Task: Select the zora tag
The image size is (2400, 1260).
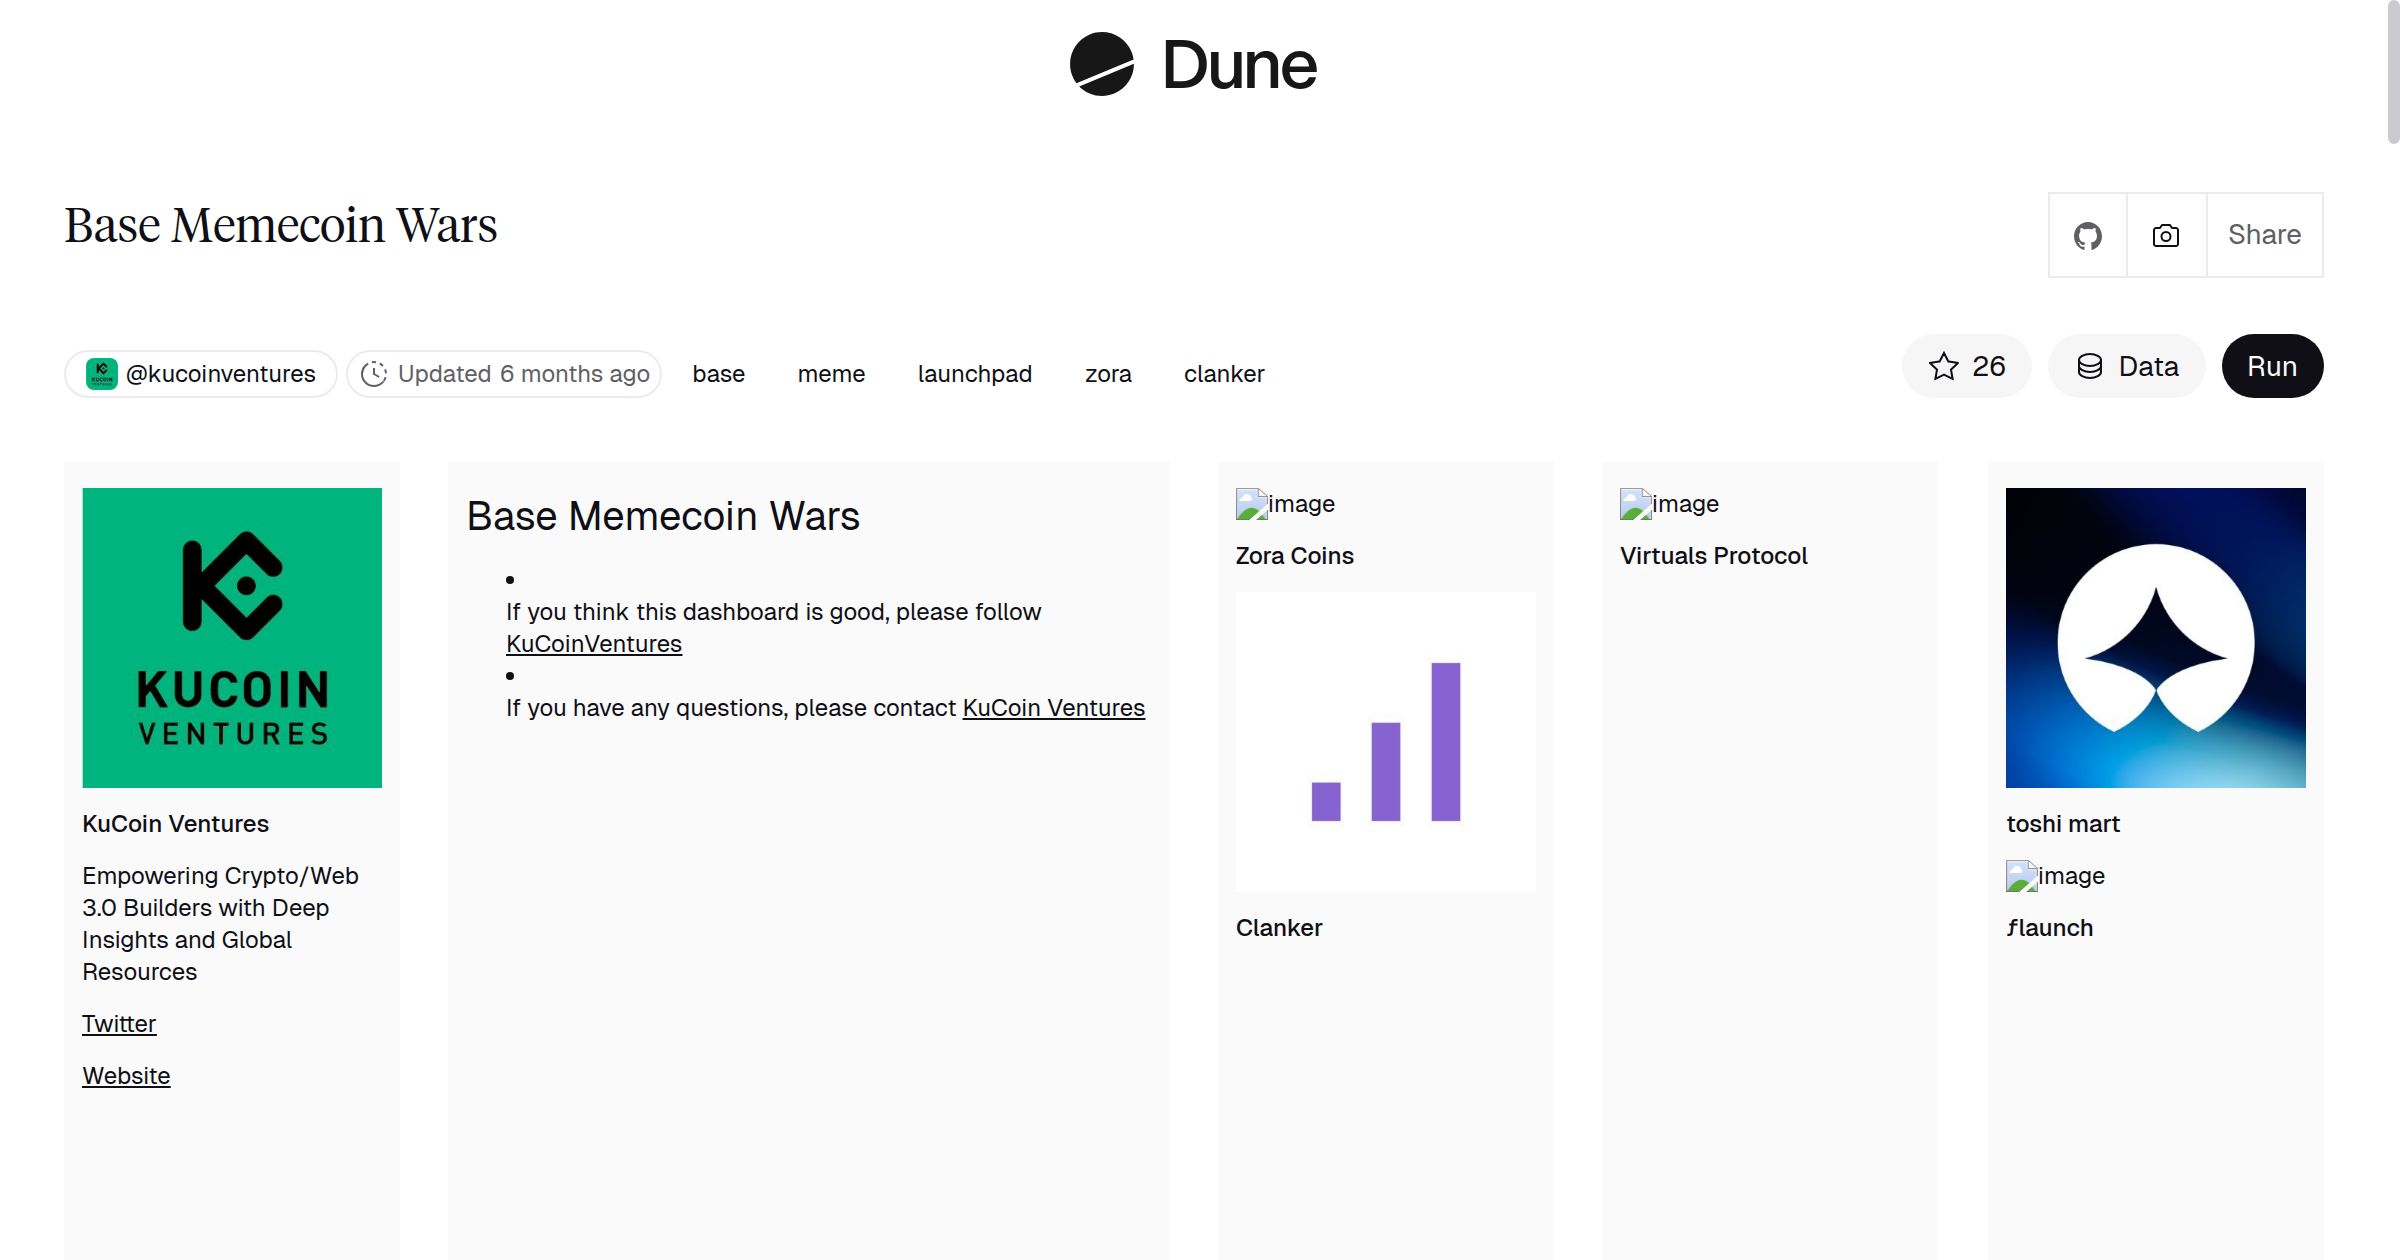Action: click(1108, 373)
